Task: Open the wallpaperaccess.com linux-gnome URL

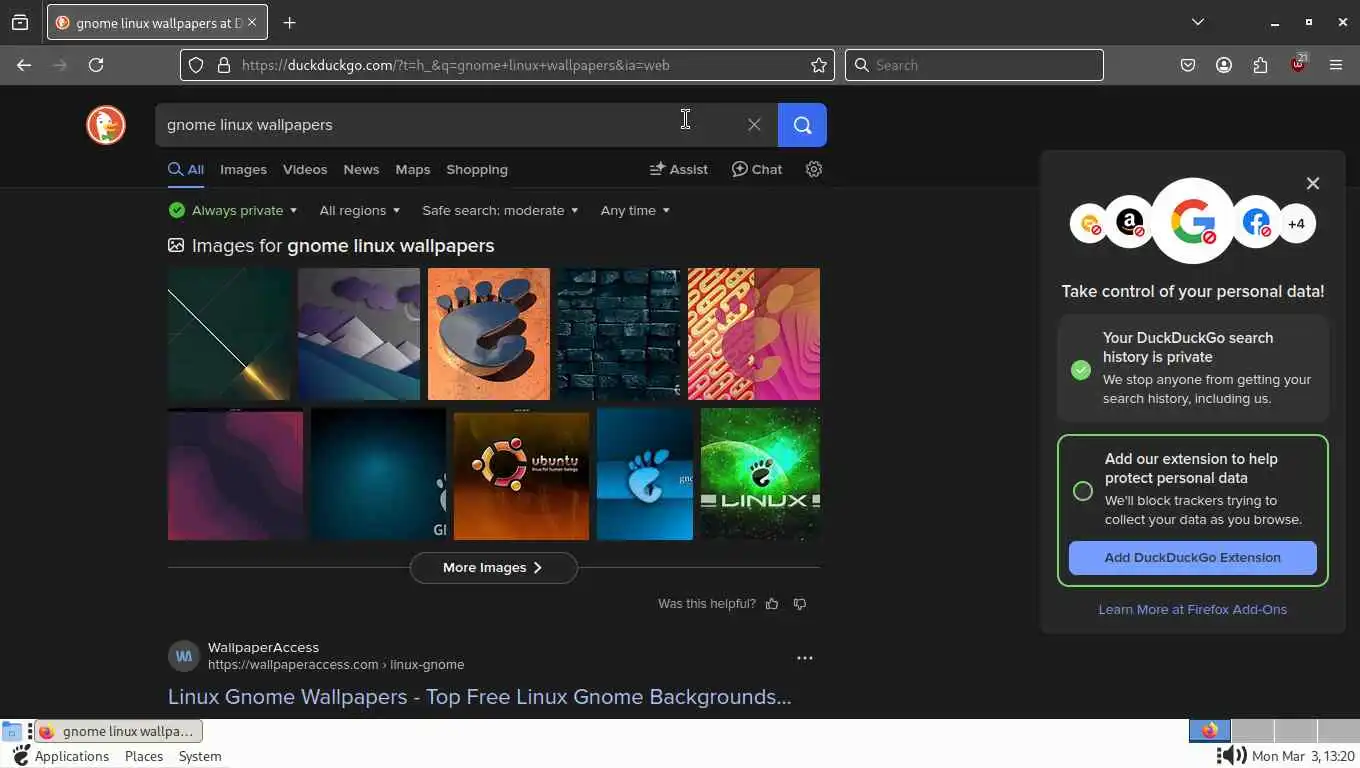Action: pyautogui.click(x=336, y=664)
